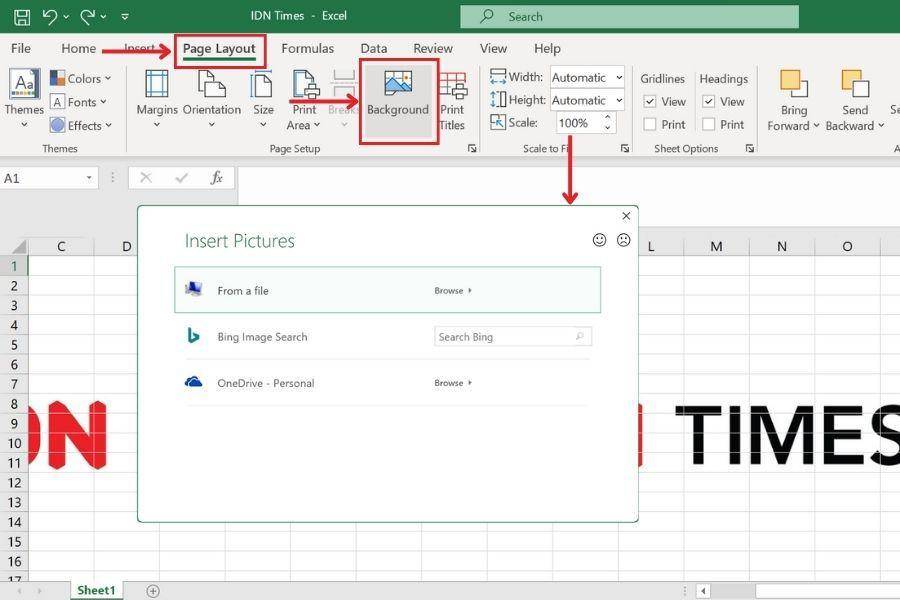Select the Sheet1 tab
The width and height of the screenshot is (900, 600).
96,590
